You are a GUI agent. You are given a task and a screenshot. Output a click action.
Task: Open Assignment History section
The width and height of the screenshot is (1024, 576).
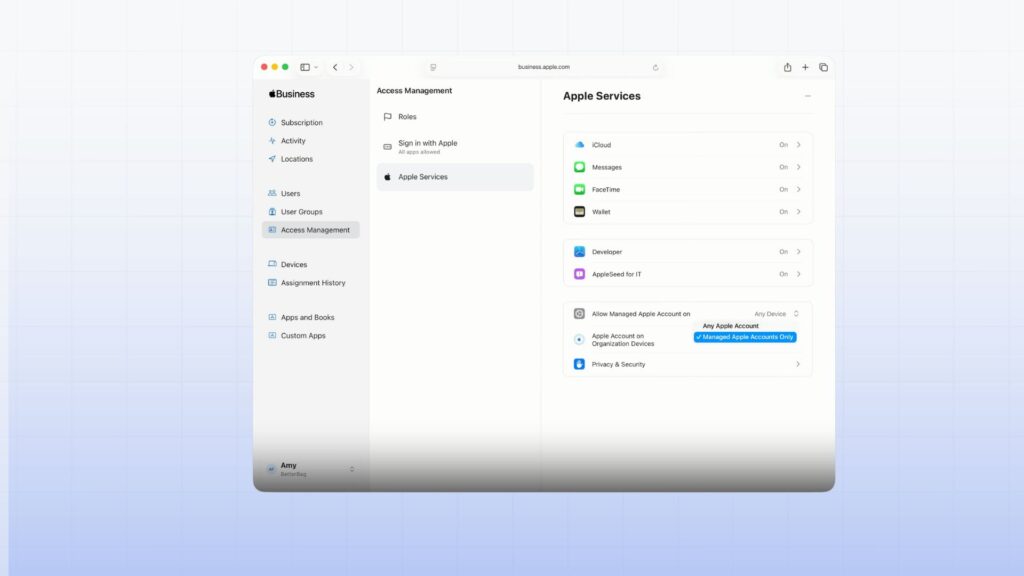[x=311, y=283]
